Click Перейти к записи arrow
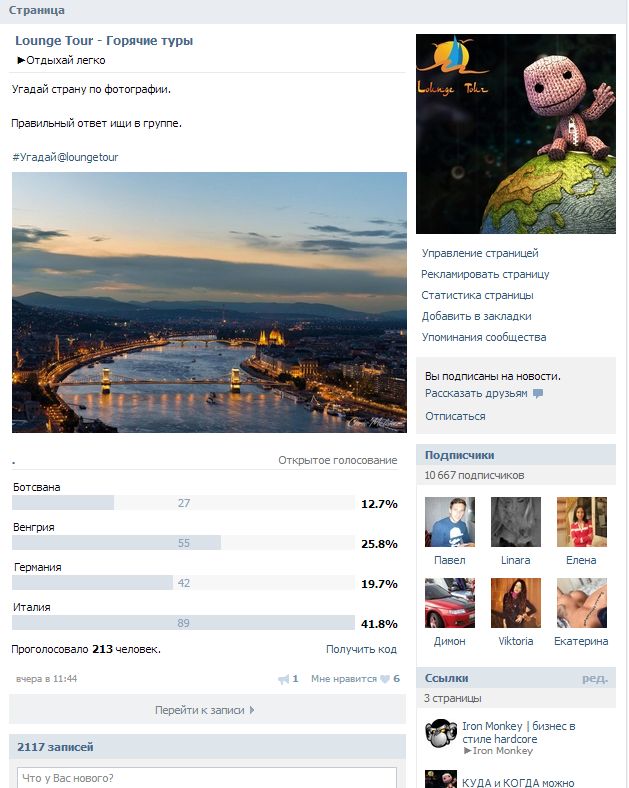Screen dimensions: 629x788 [252, 710]
